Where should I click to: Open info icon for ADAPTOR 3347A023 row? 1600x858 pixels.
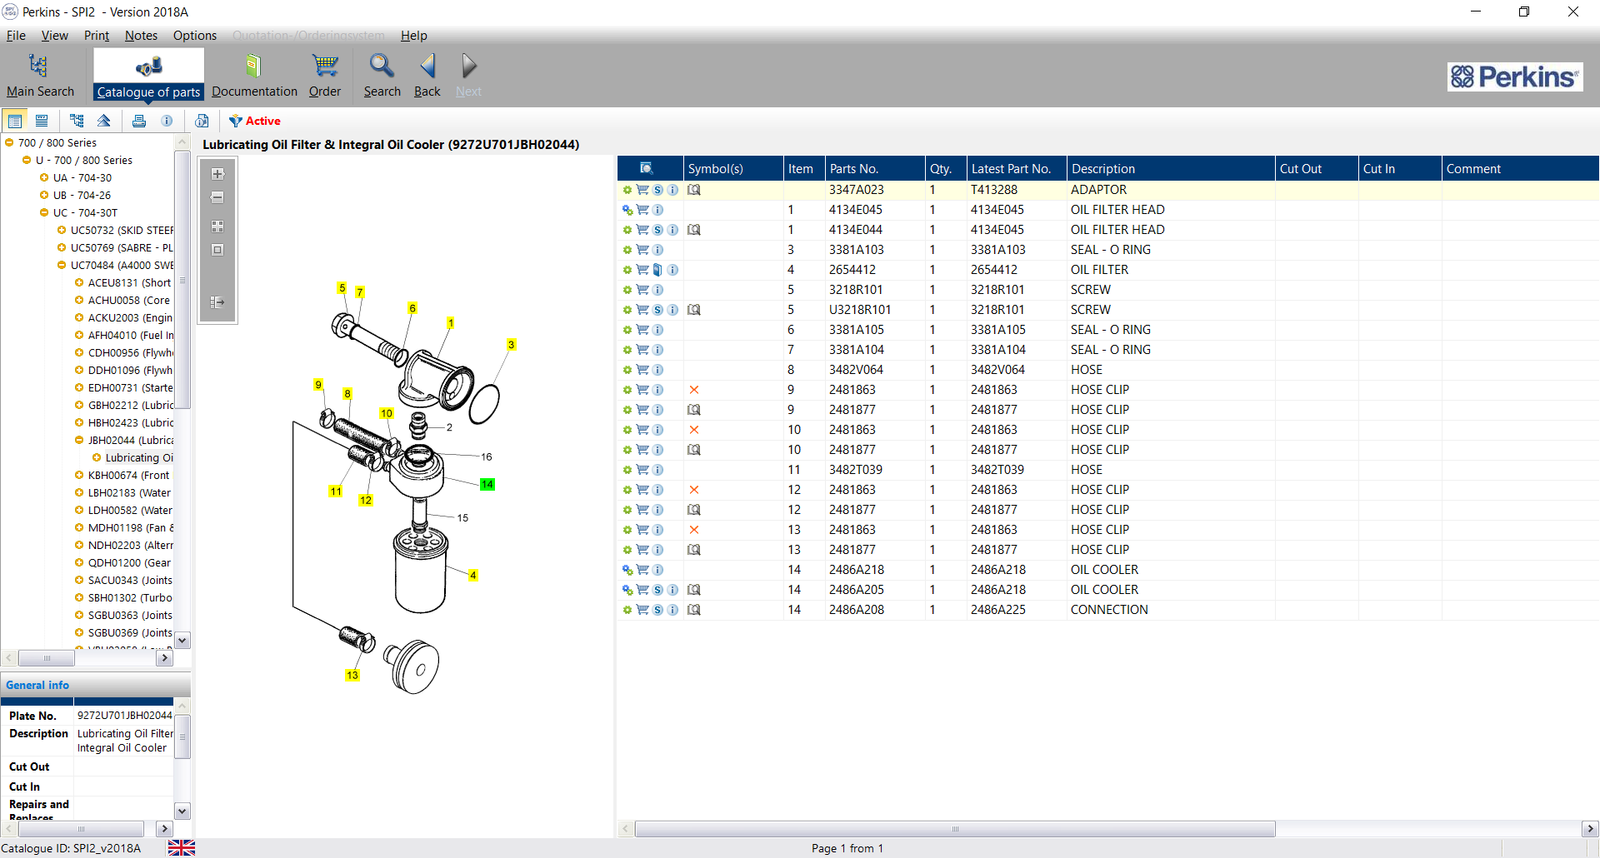tap(673, 190)
